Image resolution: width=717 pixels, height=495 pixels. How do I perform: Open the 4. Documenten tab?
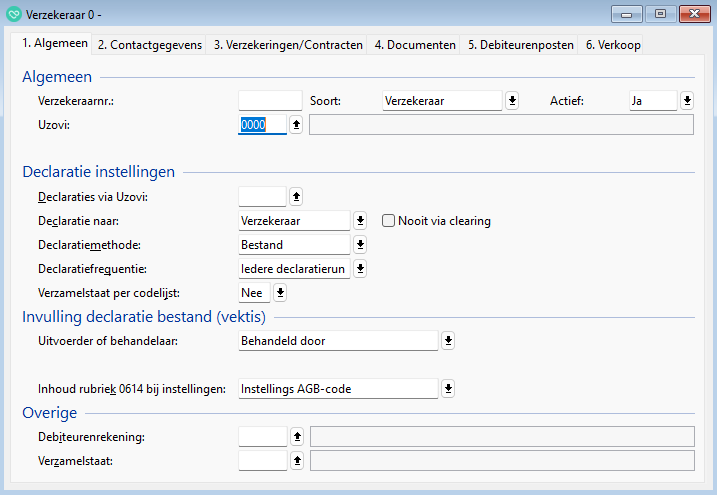tap(415, 45)
